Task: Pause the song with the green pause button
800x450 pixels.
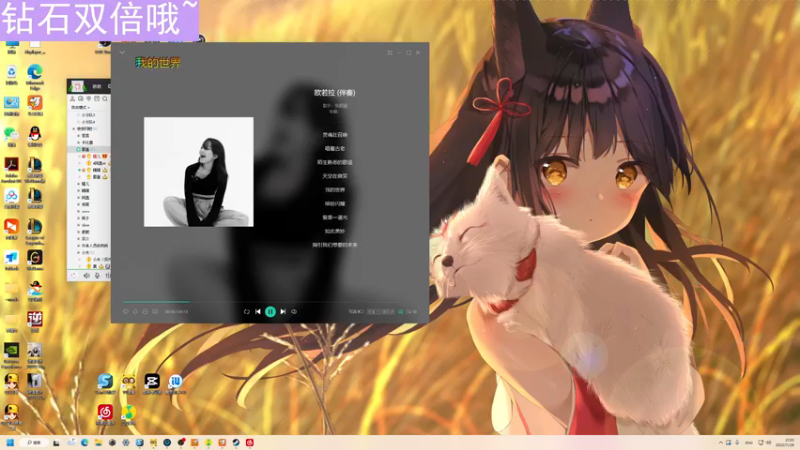Action: (x=270, y=311)
